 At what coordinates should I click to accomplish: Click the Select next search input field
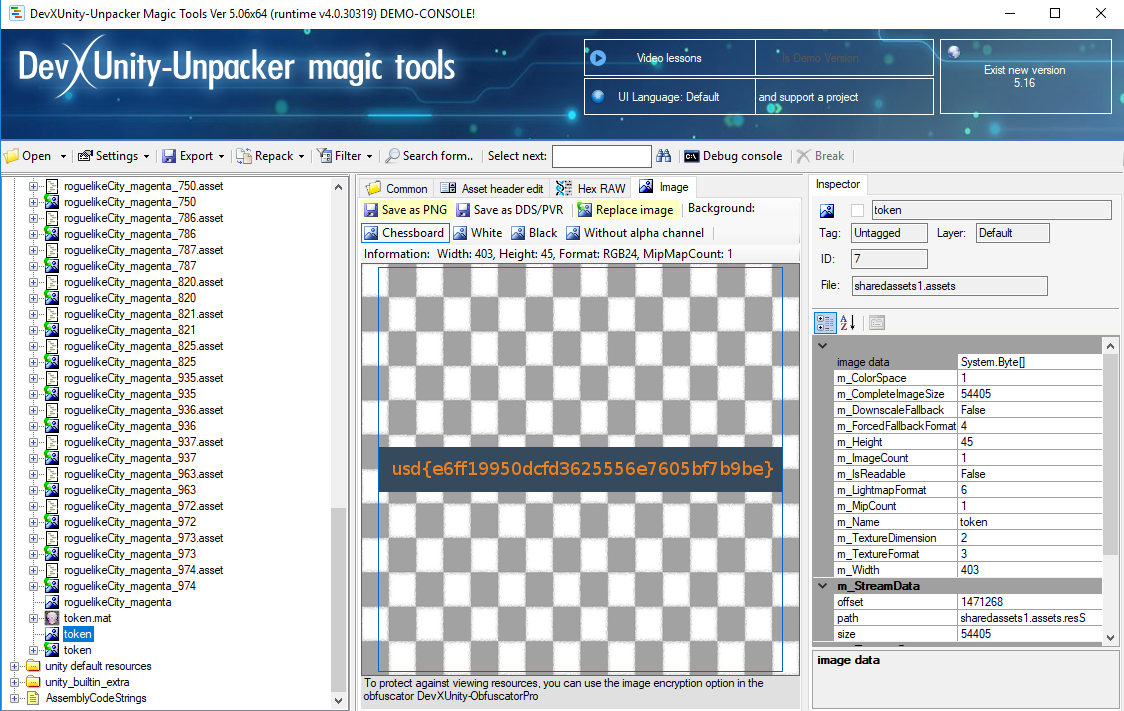click(x=601, y=156)
